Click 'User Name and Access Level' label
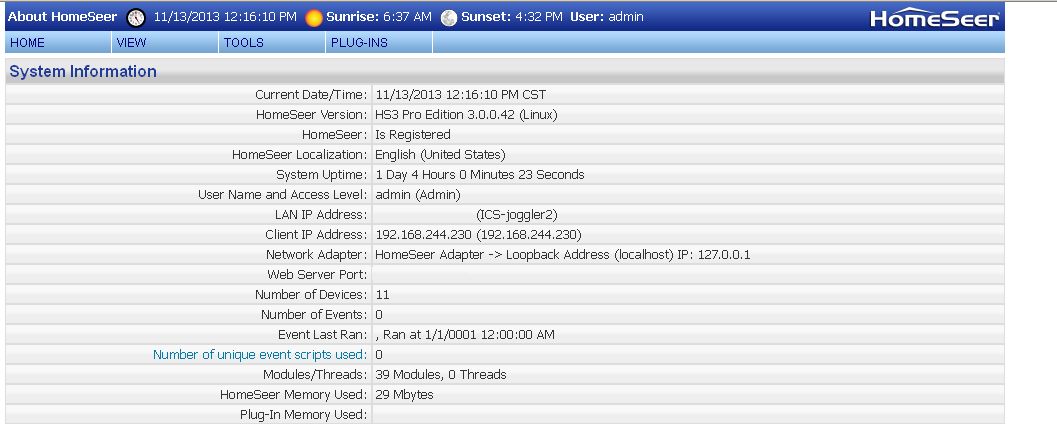 283,195
